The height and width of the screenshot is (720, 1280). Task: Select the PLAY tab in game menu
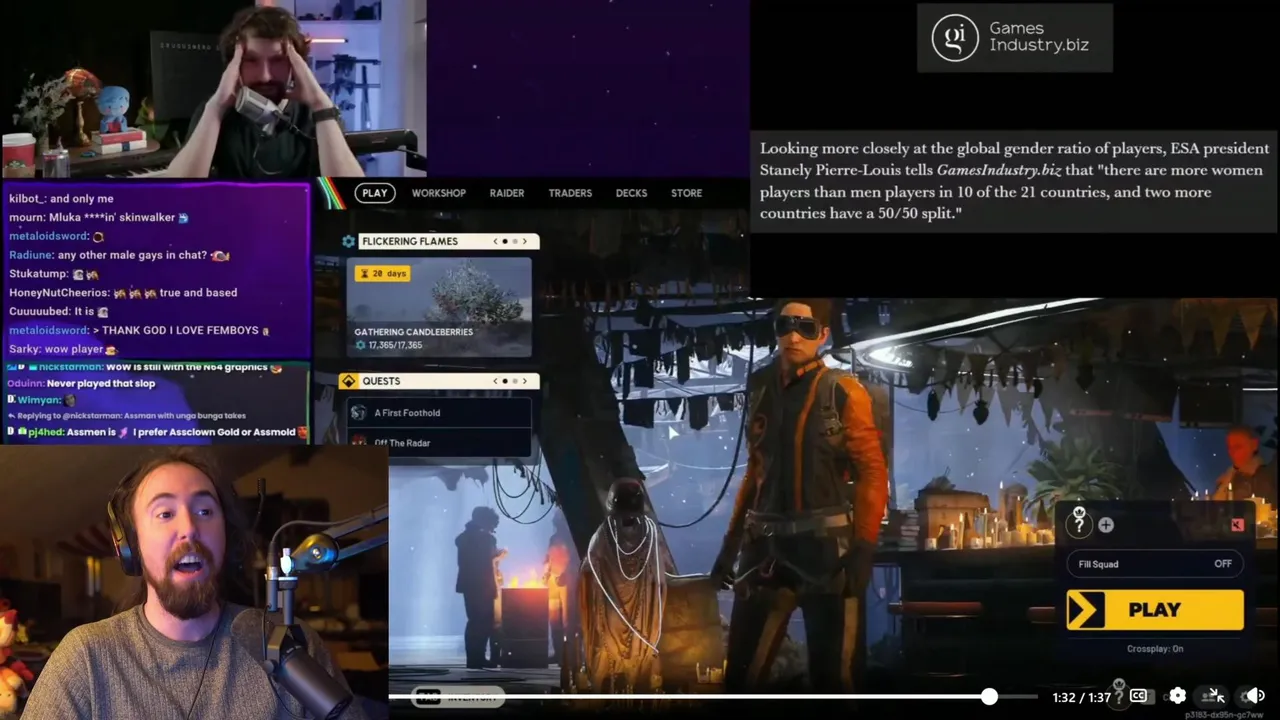click(375, 193)
